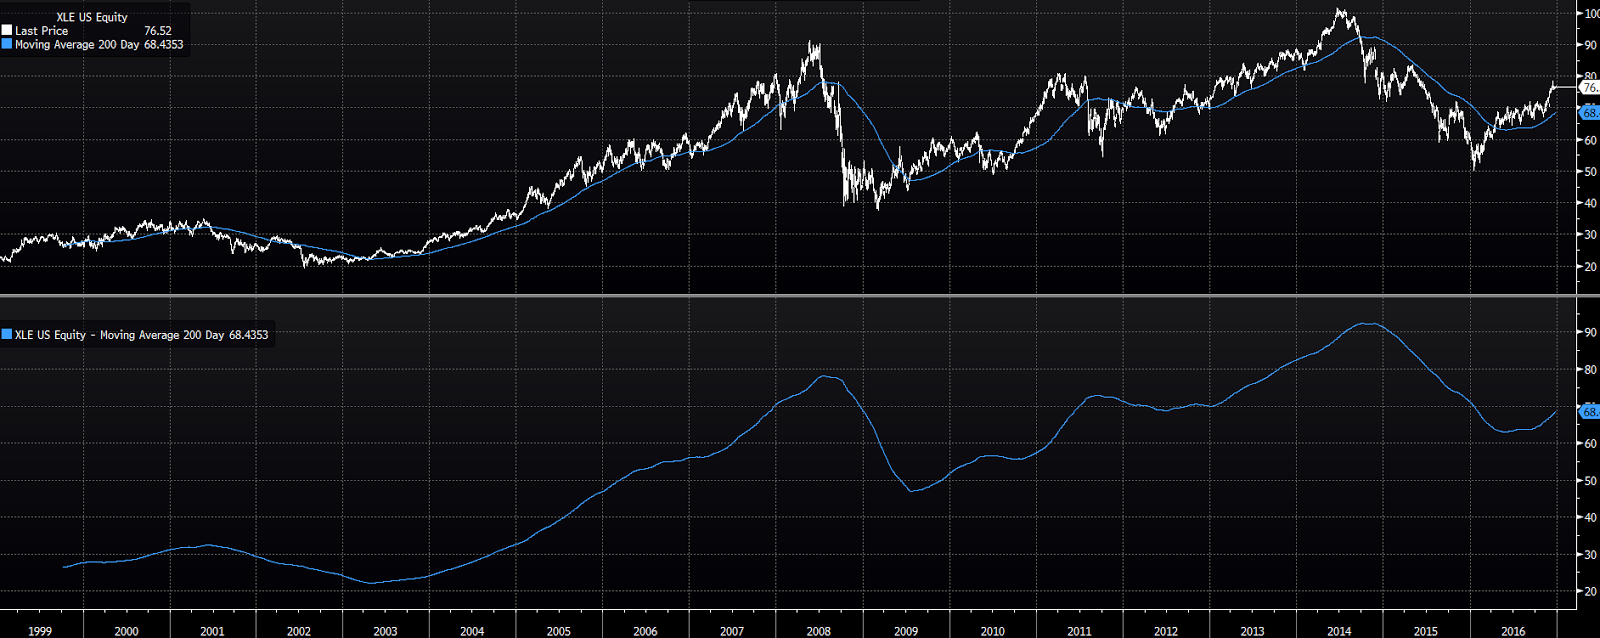Click the 2007 year label
Viewport: 1600px width, 638px height.
[x=732, y=631]
